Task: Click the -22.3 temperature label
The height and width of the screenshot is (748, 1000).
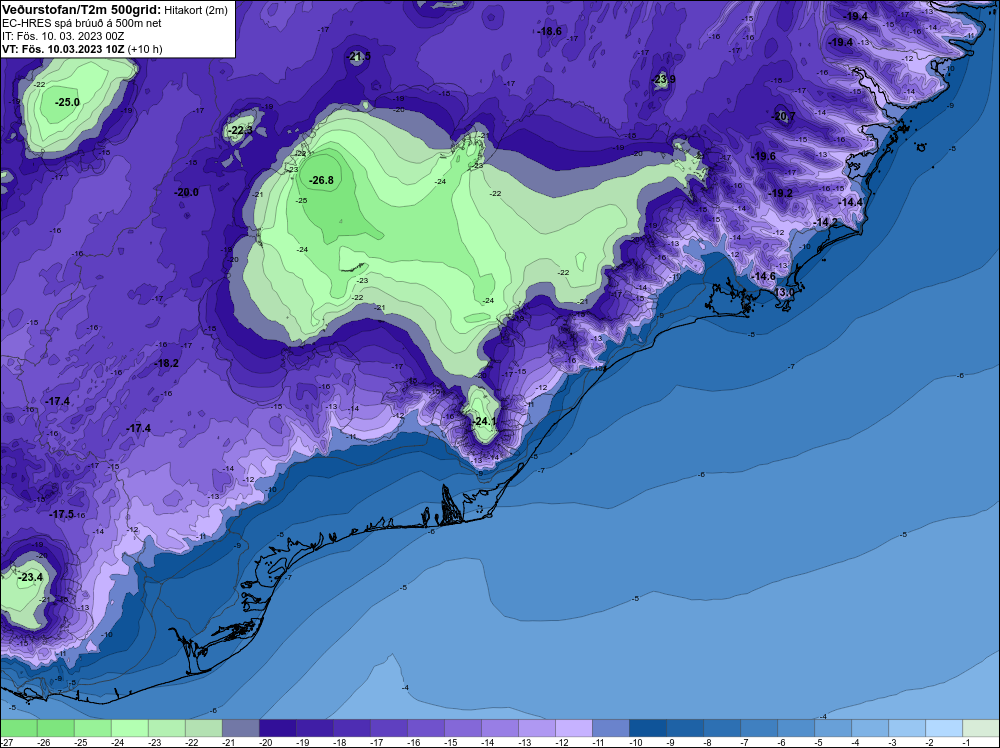Action: tap(240, 130)
